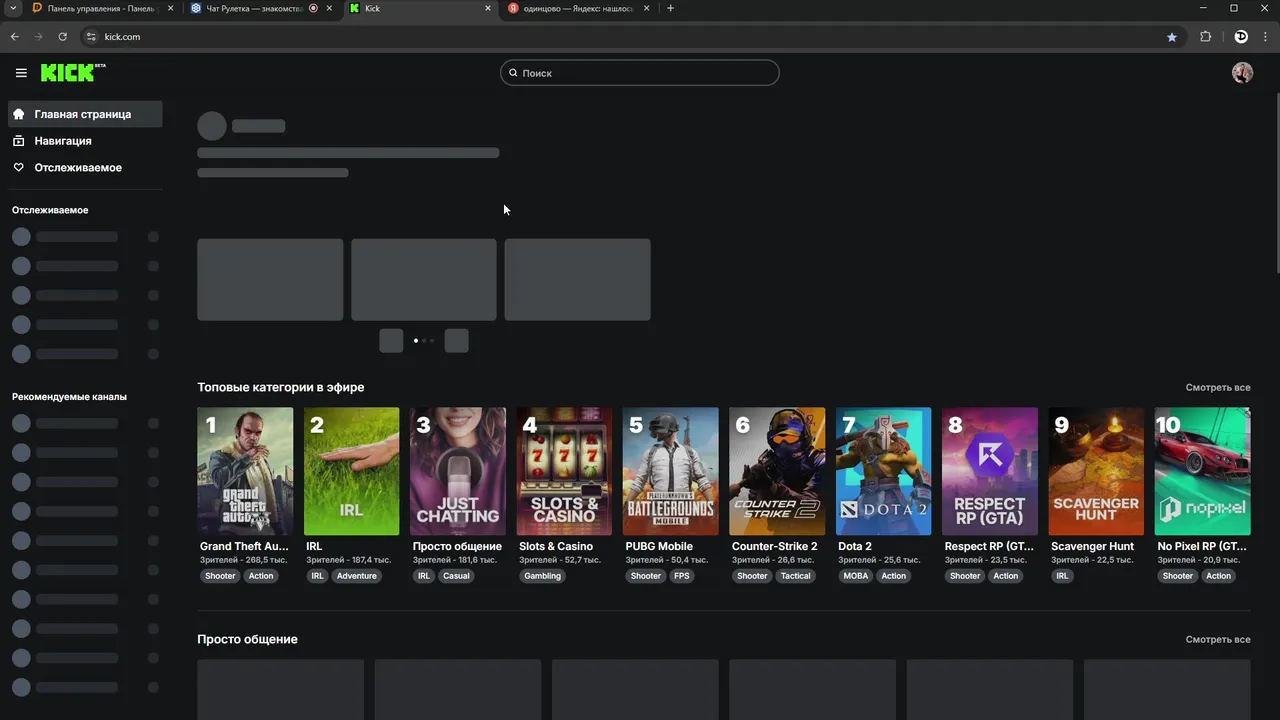Close the Чат Рулетка browser tab
Screen dimensions: 1280x720
[x=329, y=8]
